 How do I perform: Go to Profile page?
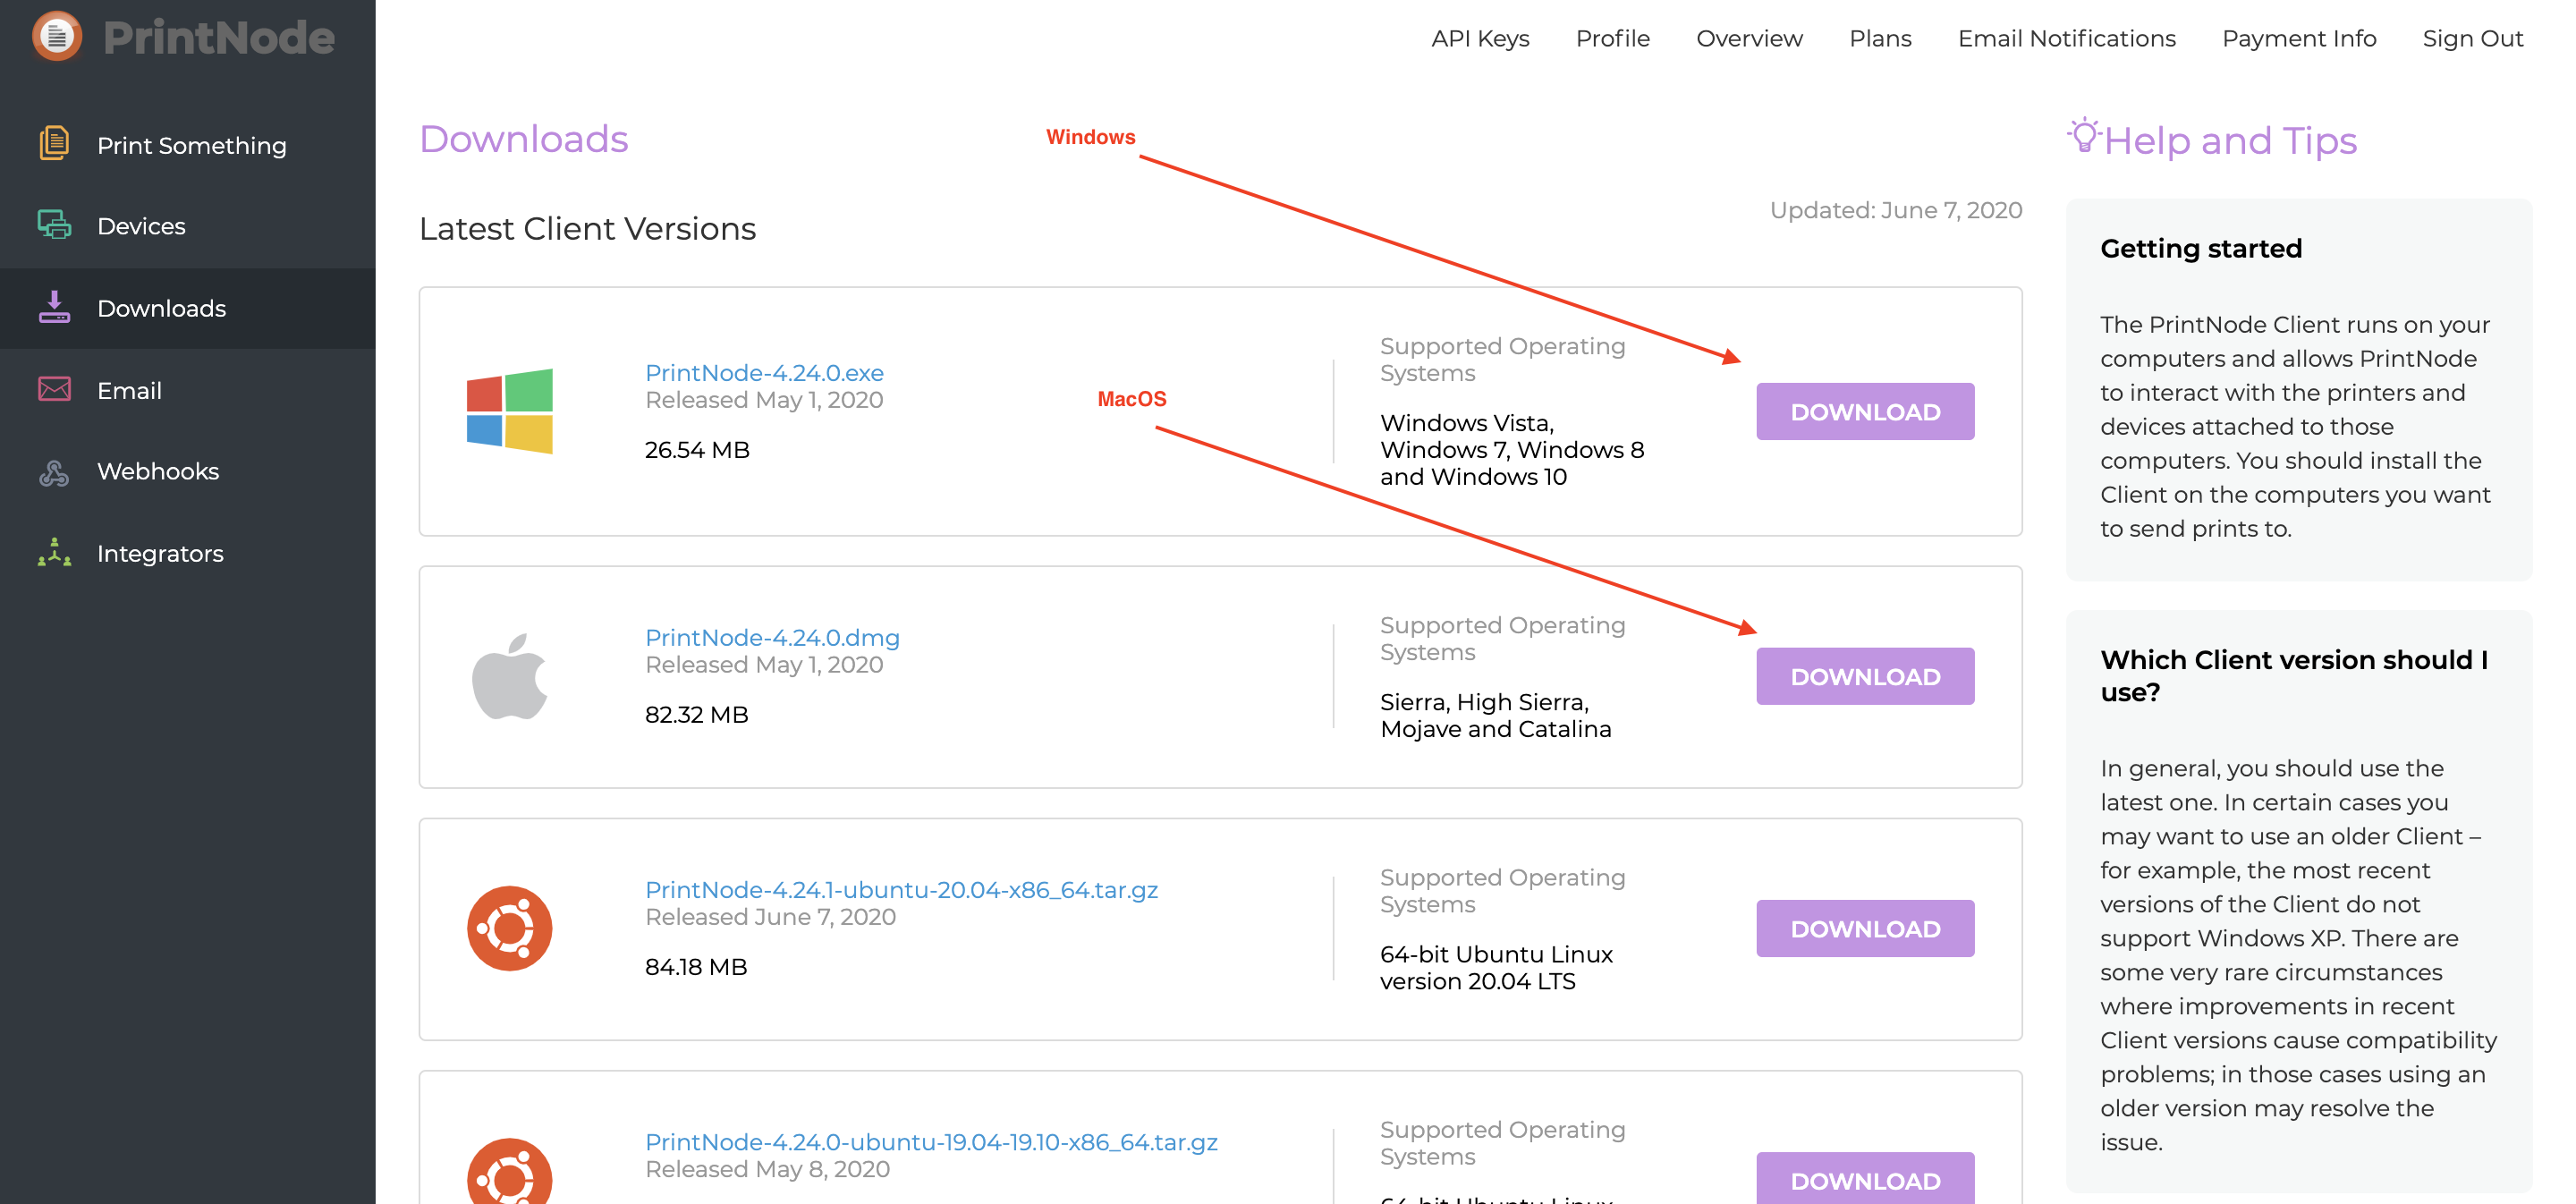pos(1612,38)
